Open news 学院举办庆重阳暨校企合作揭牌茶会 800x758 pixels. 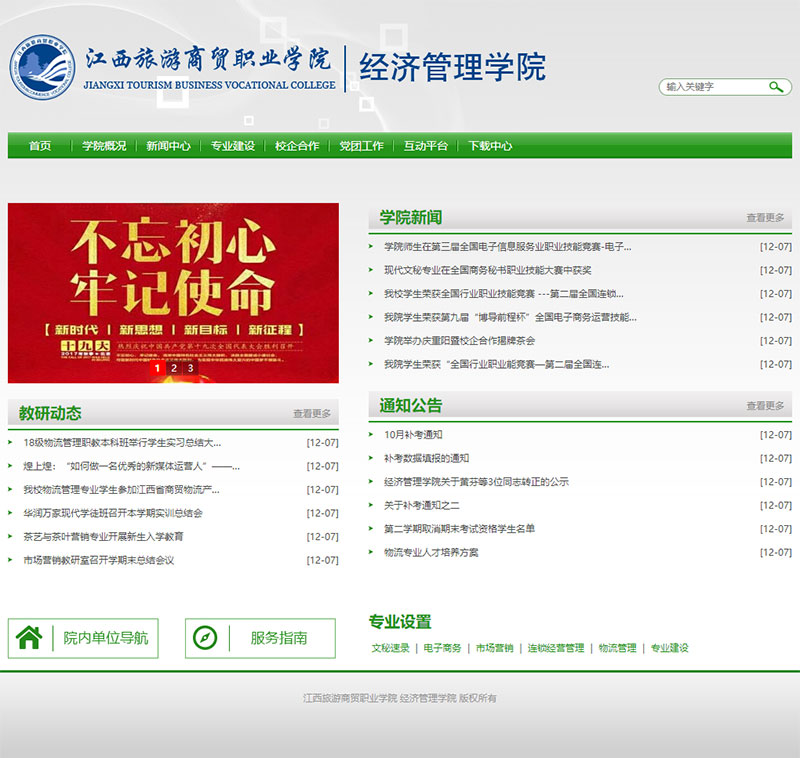459,341
